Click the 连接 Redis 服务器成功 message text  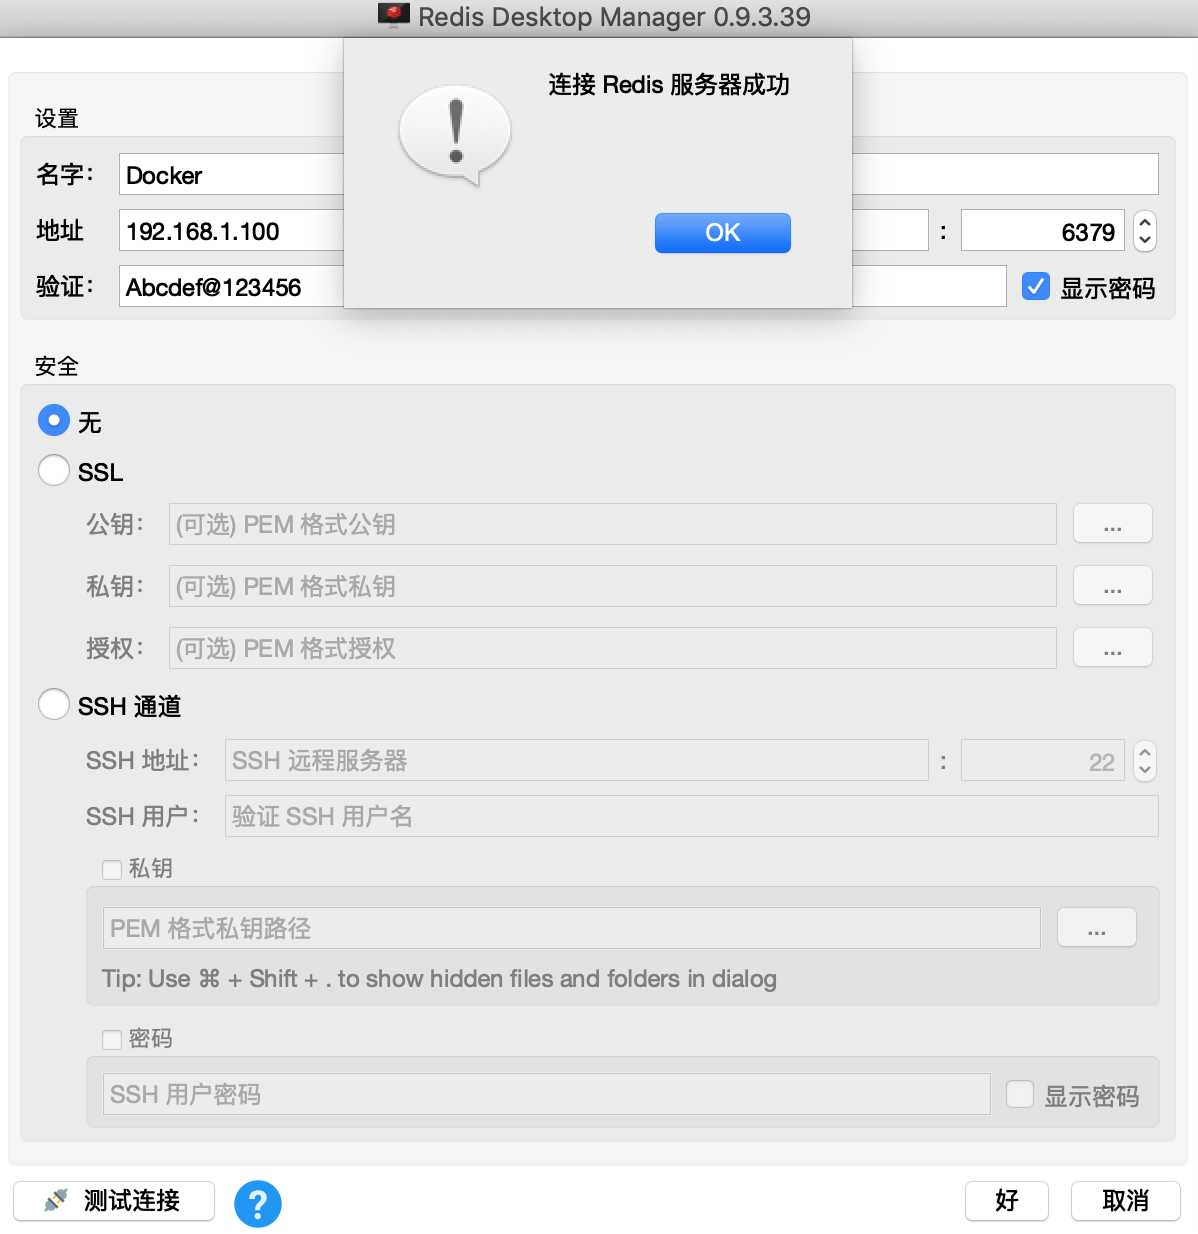point(669,84)
